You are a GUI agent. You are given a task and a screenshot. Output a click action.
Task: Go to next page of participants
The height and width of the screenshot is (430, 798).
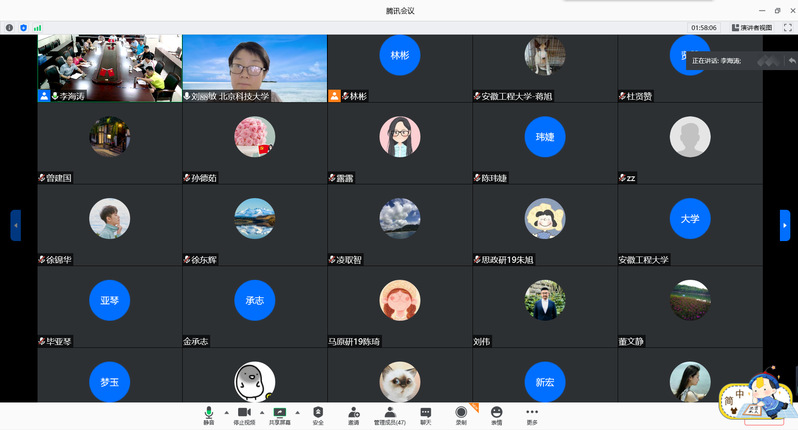[785, 225]
